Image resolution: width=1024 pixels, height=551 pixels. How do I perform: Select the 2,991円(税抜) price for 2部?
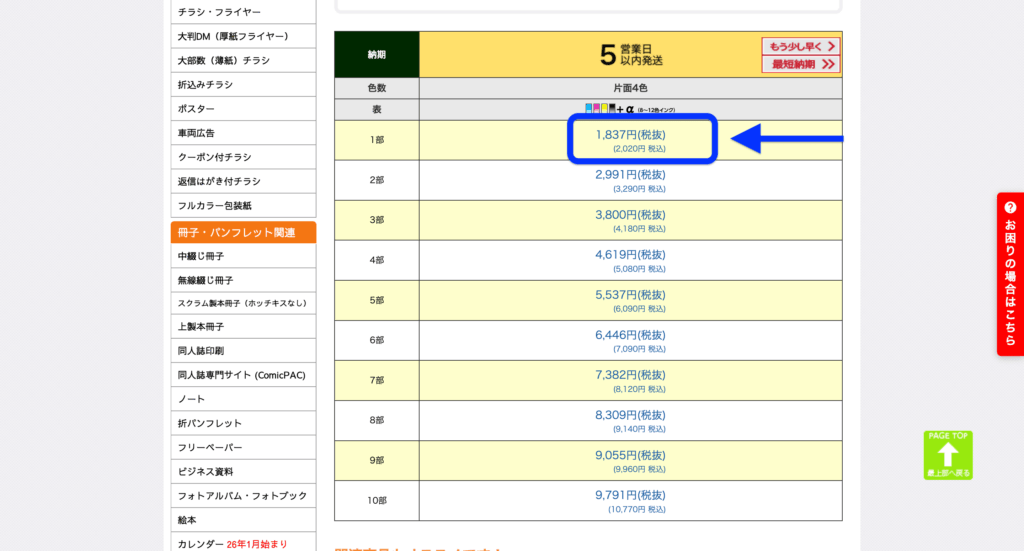click(x=630, y=175)
